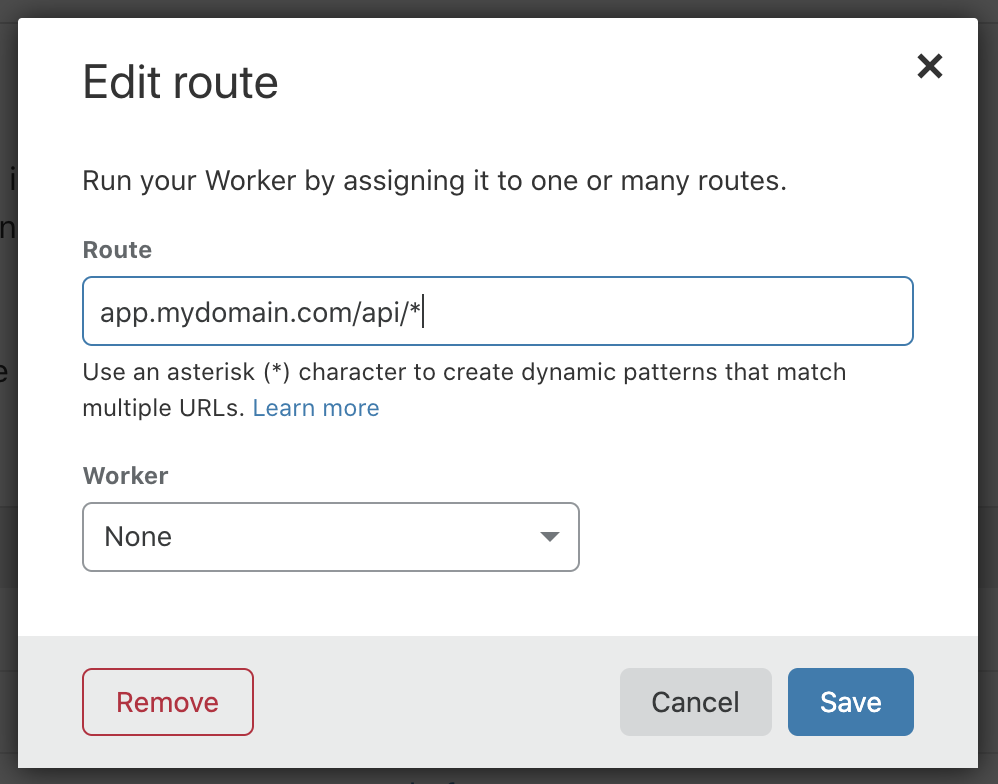The width and height of the screenshot is (998, 784).
Task: Select the None value in Worker dropdown
Action: point(138,537)
